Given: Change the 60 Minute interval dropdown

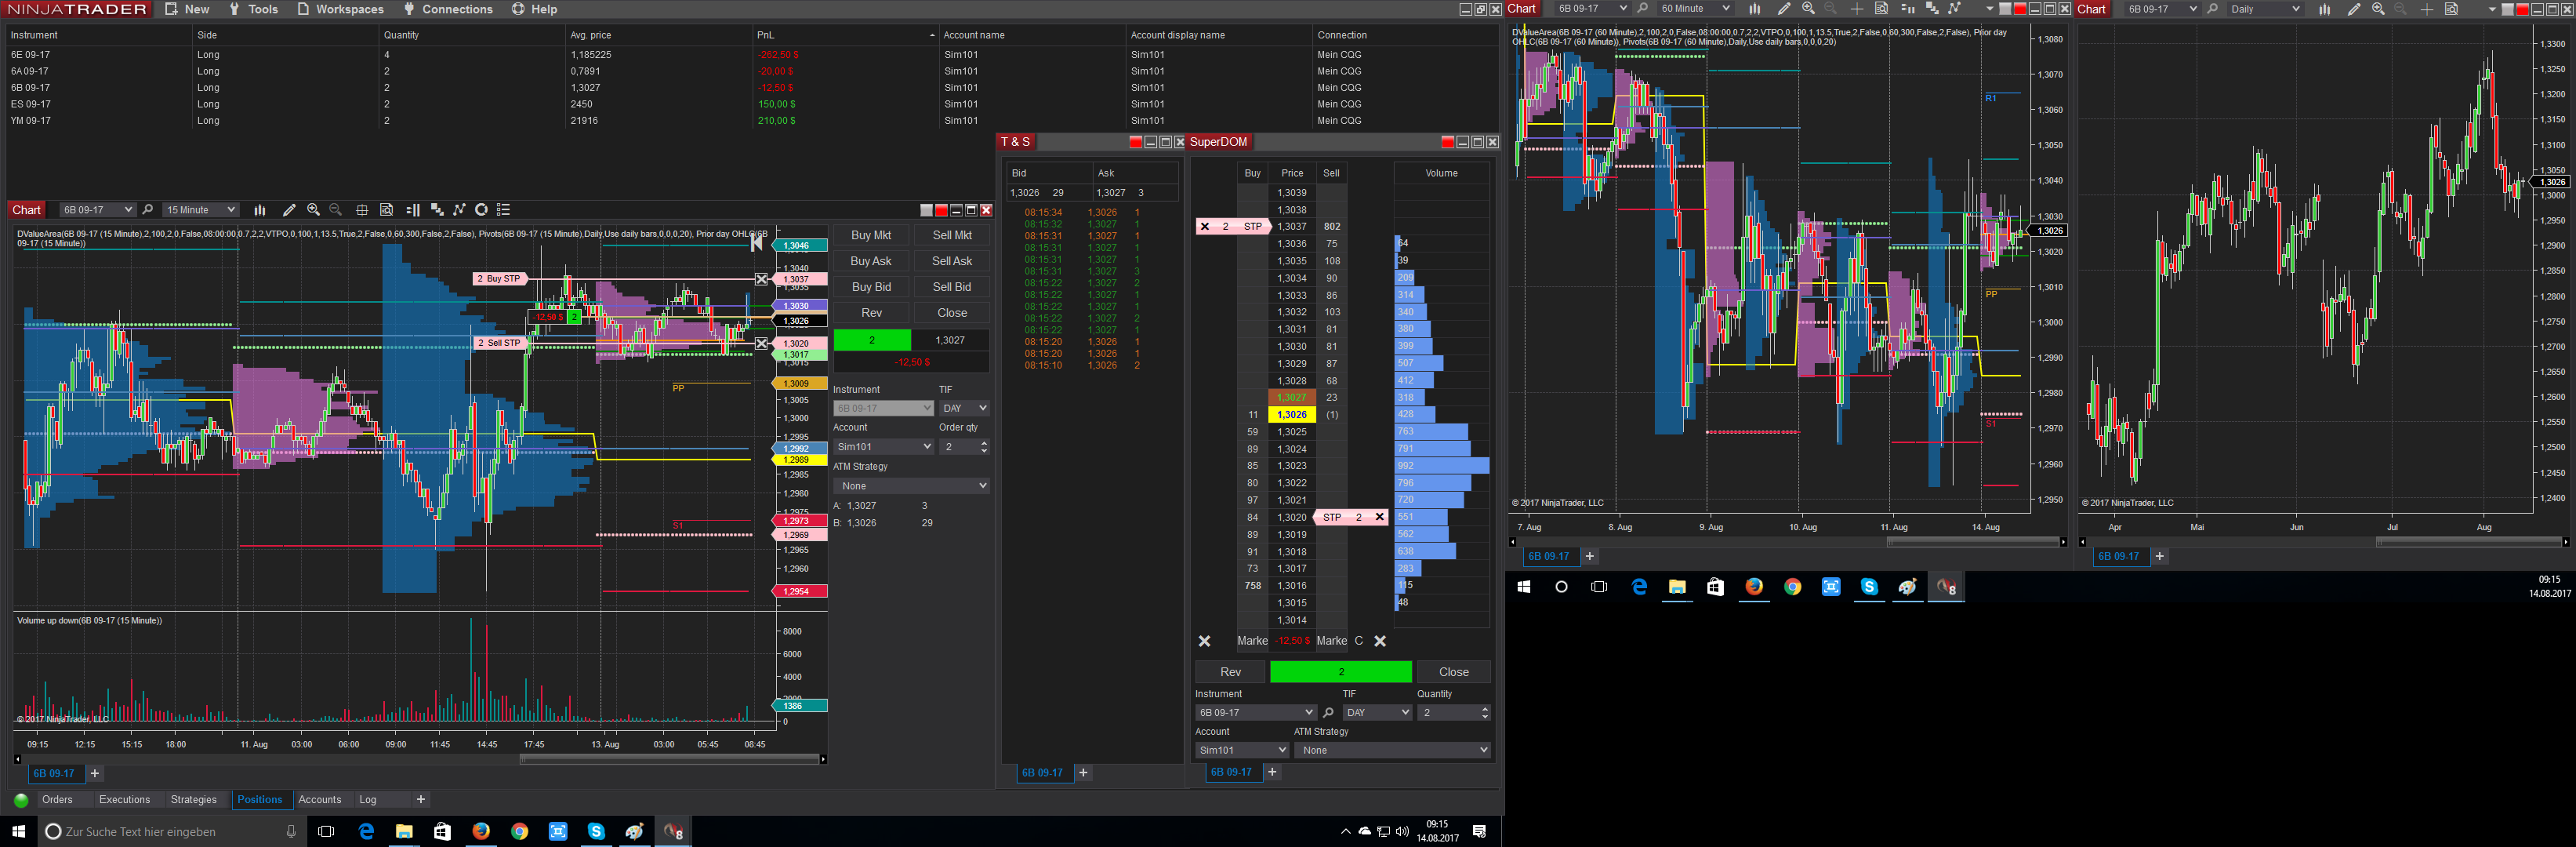Looking at the screenshot, I should [x=1694, y=9].
